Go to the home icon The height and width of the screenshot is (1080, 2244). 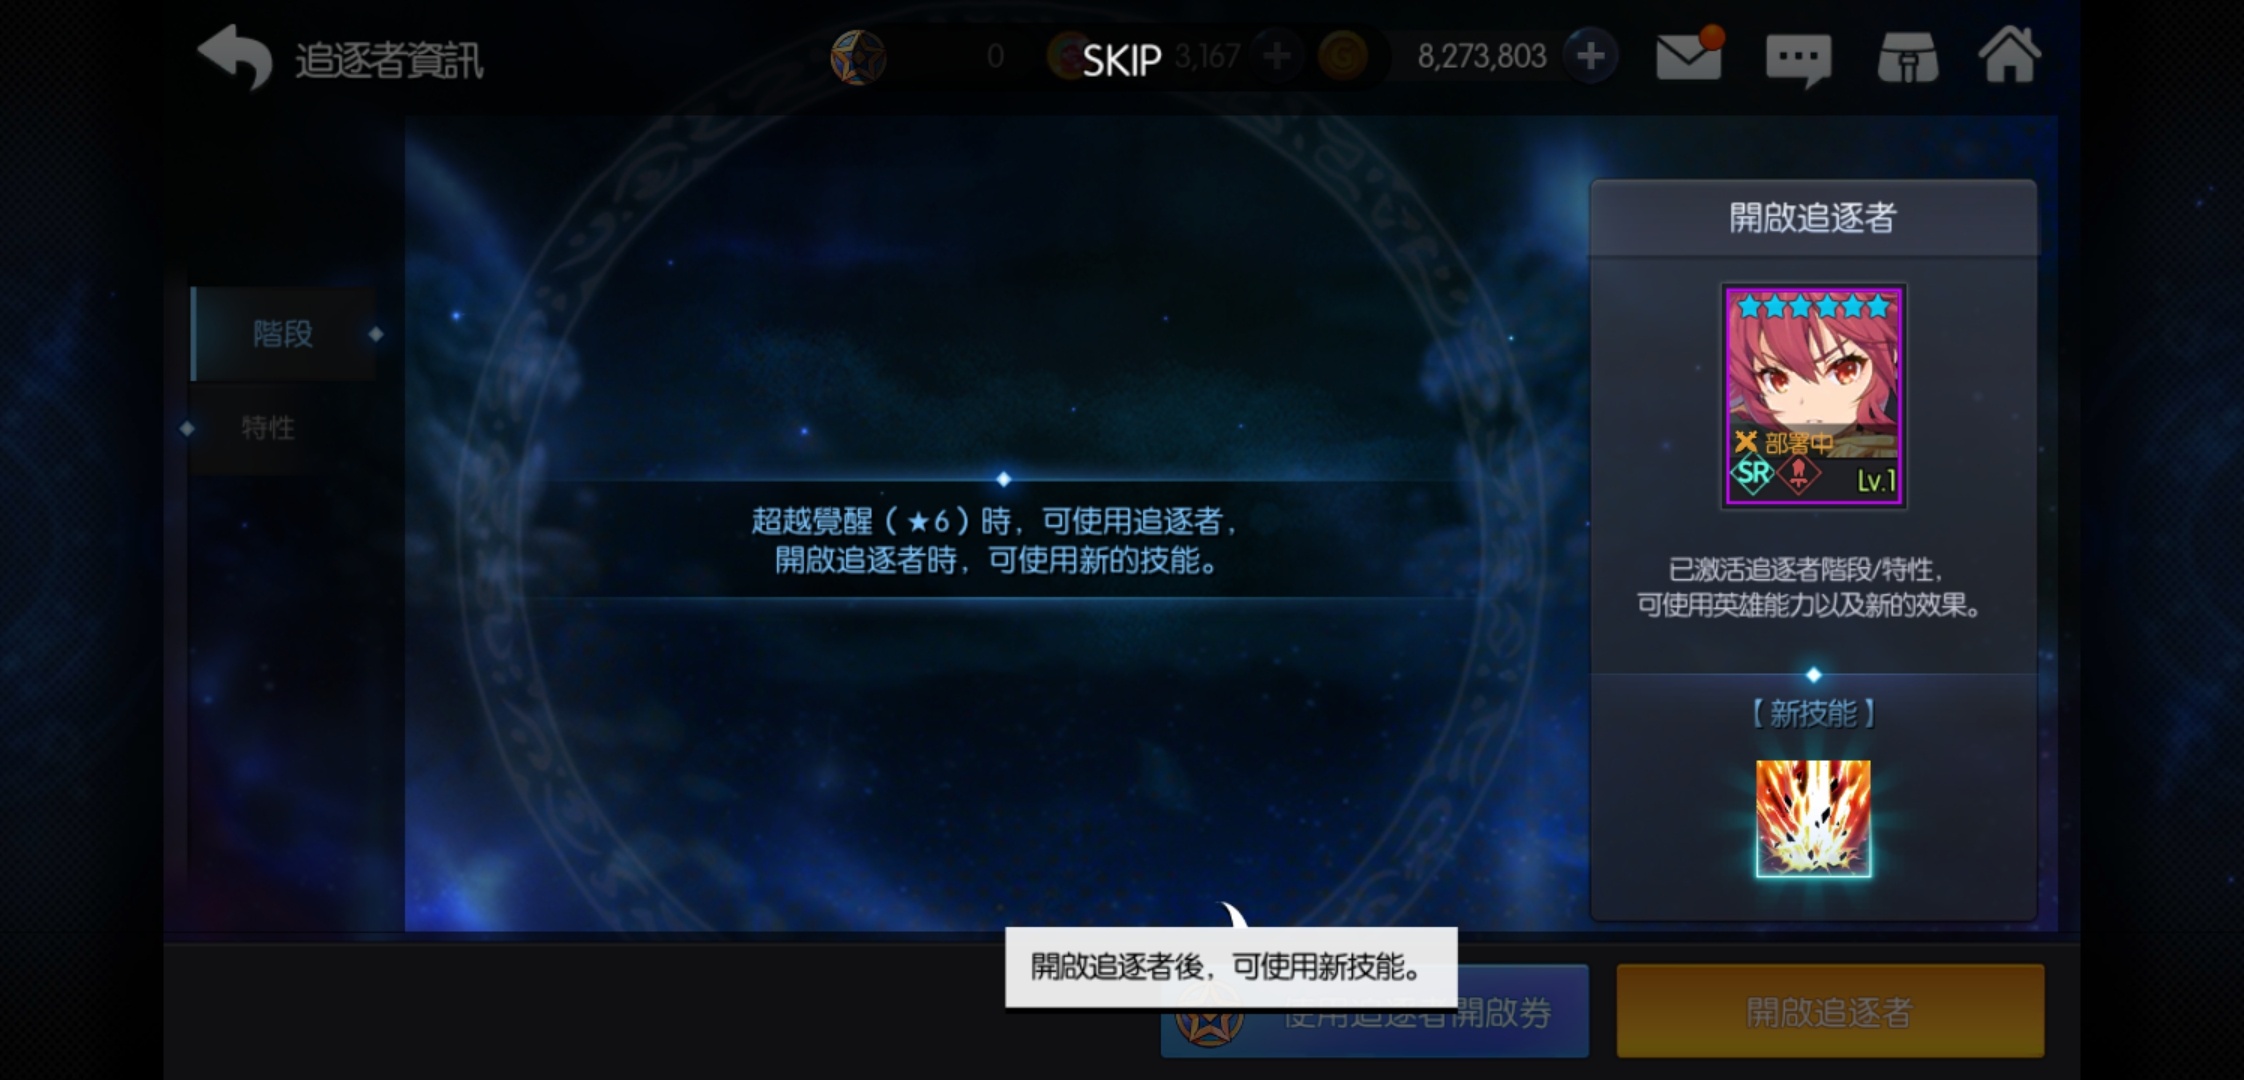[x=2010, y=55]
